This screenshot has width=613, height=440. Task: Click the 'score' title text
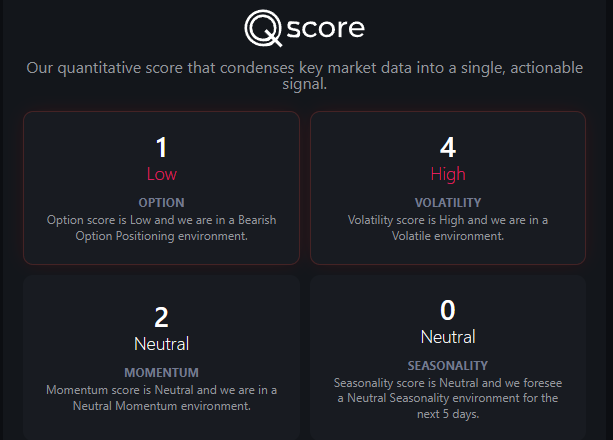pos(327,27)
